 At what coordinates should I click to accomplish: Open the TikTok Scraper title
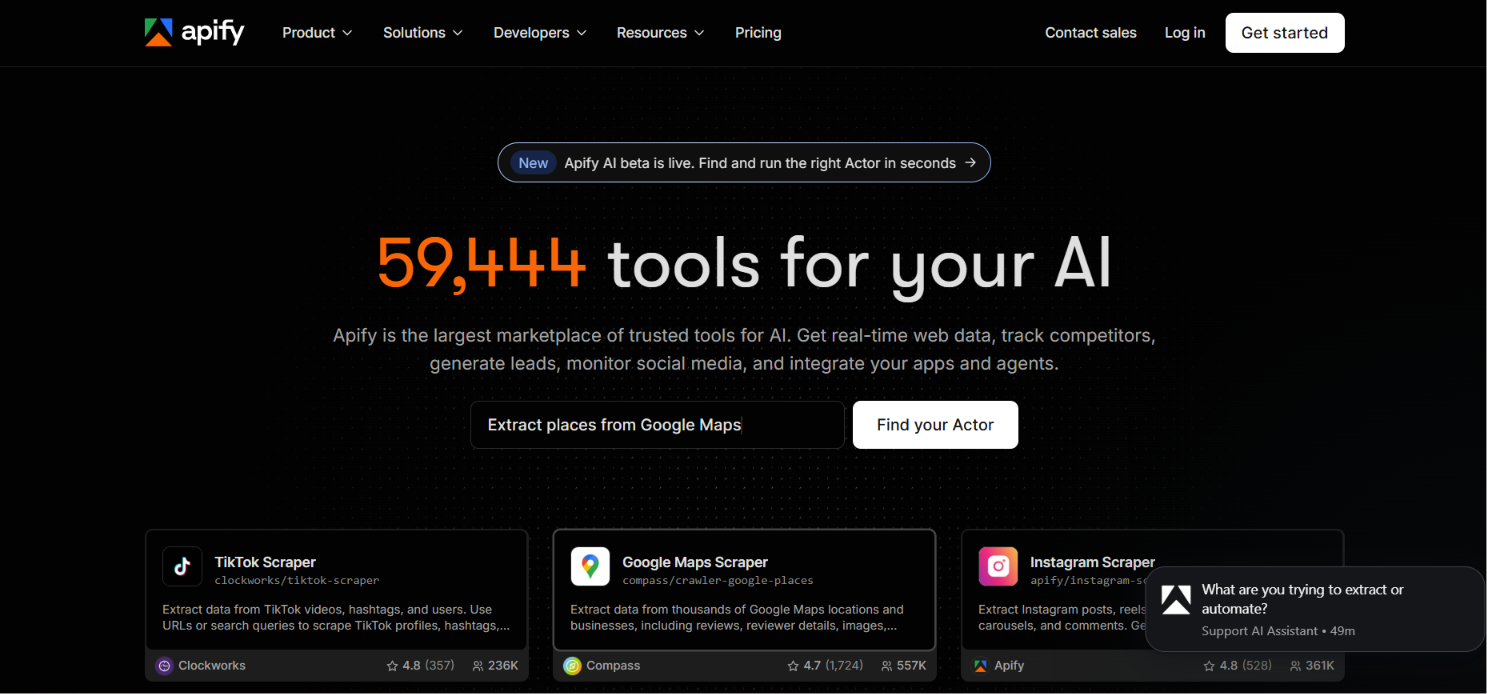click(x=265, y=562)
